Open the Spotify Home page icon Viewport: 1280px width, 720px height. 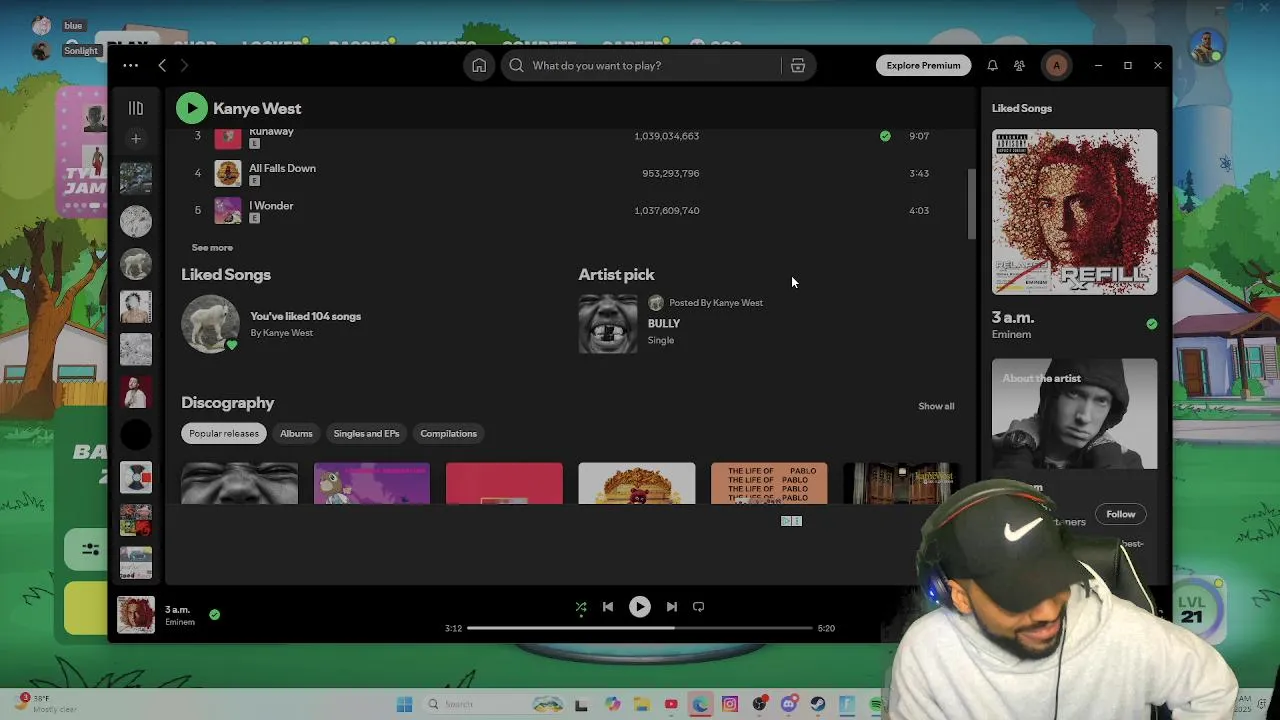click(479, 65)
